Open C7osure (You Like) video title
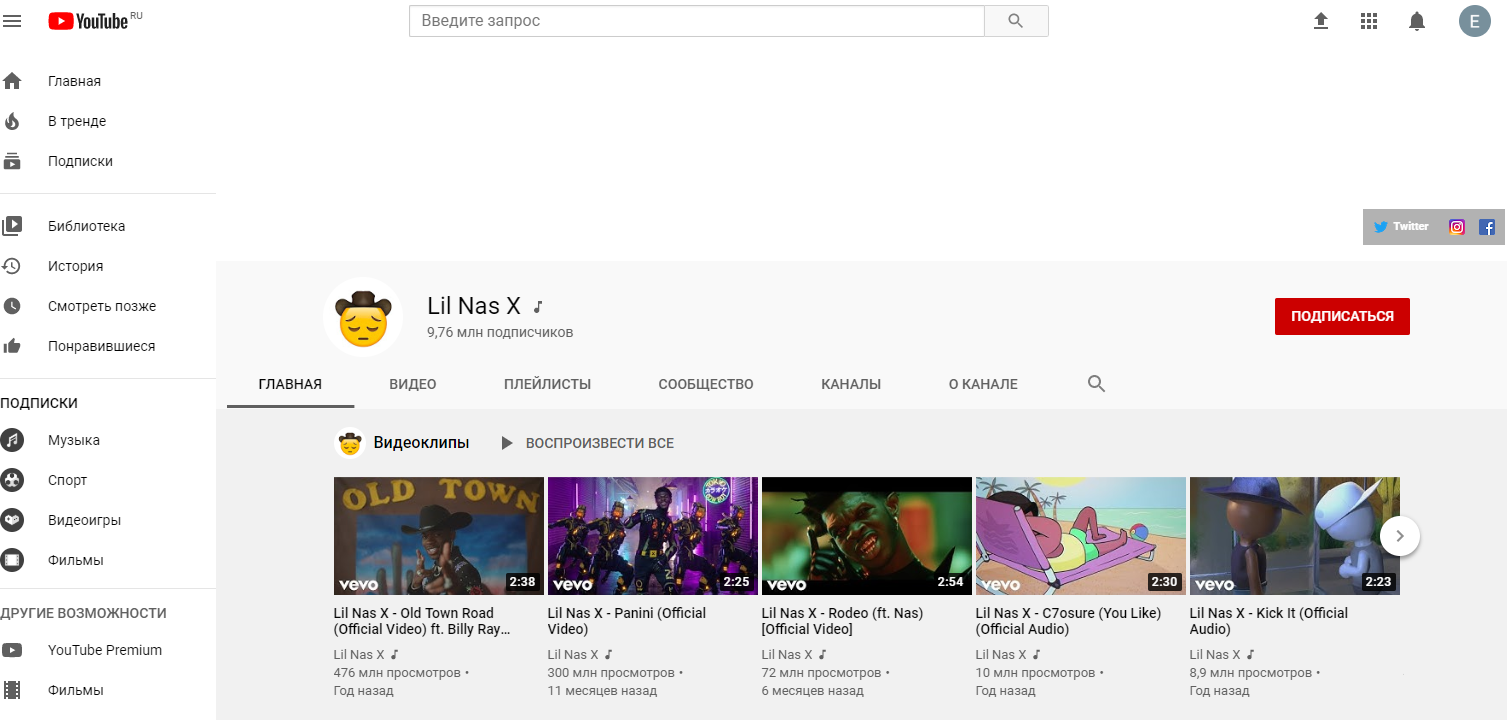Image resolution: width=1507 pixels, height=720 pixels. pyautogui.click(x=1067, y=621)
